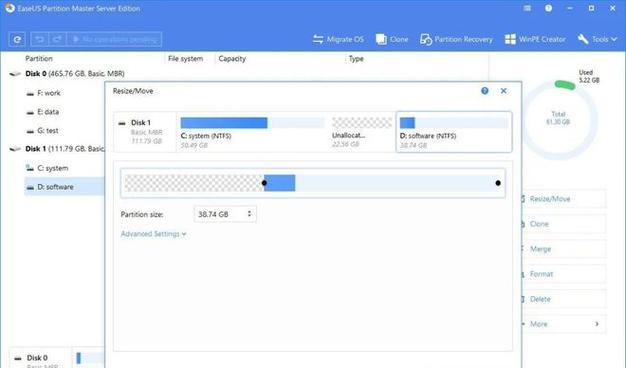Viewport: 626px width, 368px height.
Task: Expand Advanced Settings
Action: click(153, 234)
